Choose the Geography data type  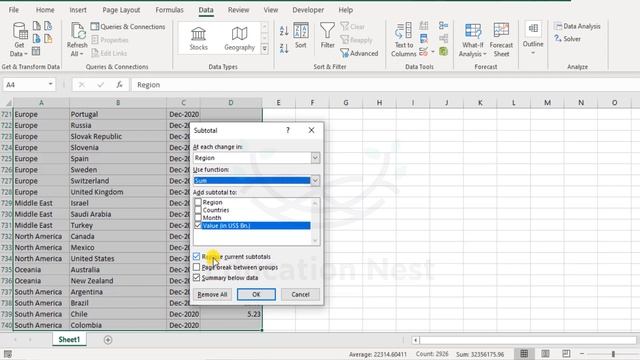[240, 38]
